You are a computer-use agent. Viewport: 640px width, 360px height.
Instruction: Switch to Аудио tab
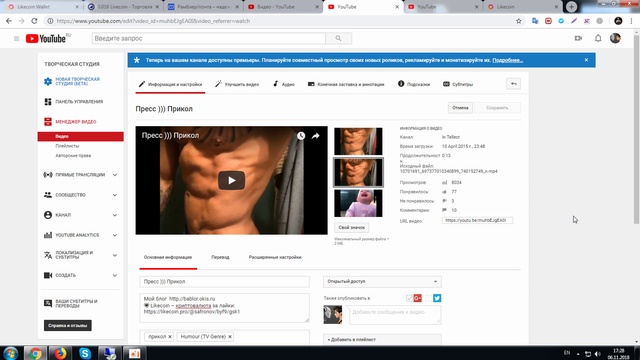[284, 84]
